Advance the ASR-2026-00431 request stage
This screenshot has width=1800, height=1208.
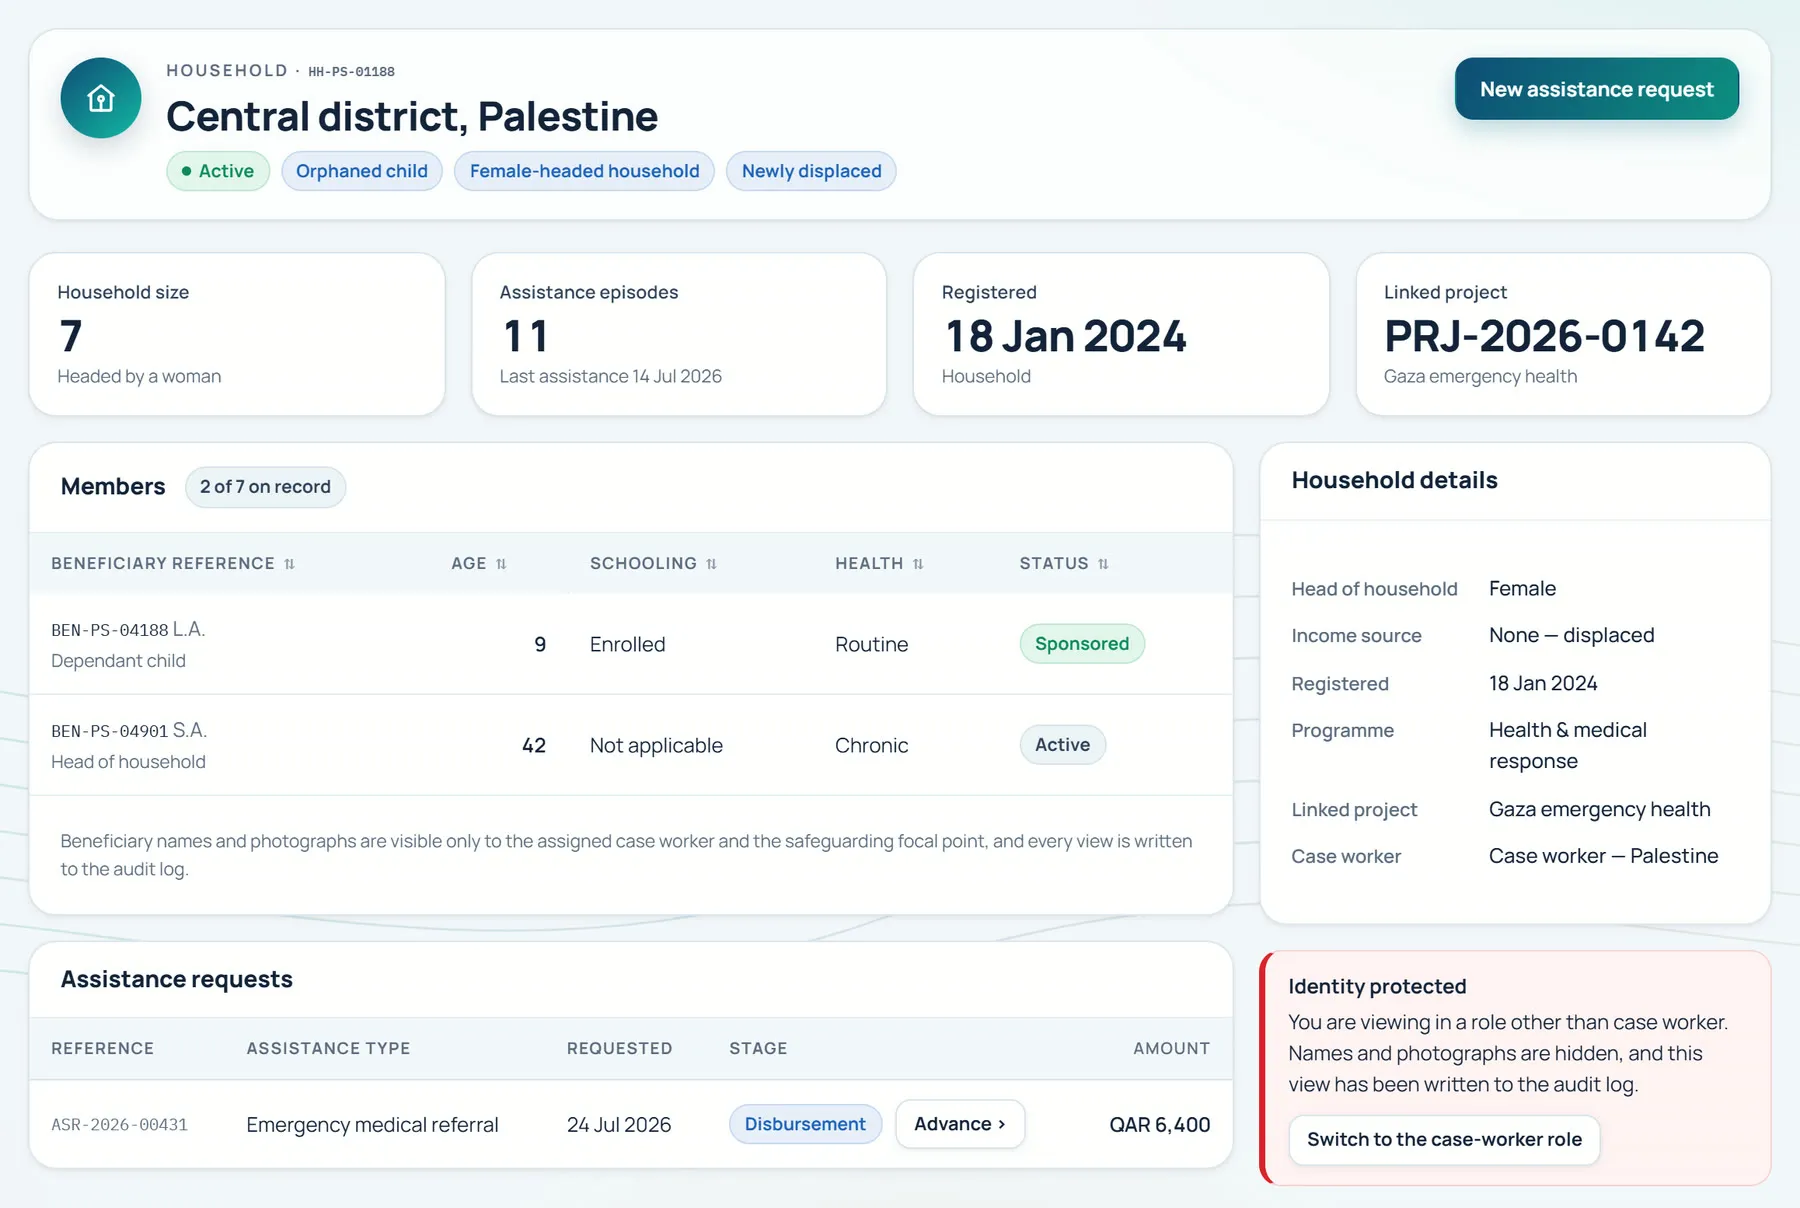click(x=960, y=1124)
